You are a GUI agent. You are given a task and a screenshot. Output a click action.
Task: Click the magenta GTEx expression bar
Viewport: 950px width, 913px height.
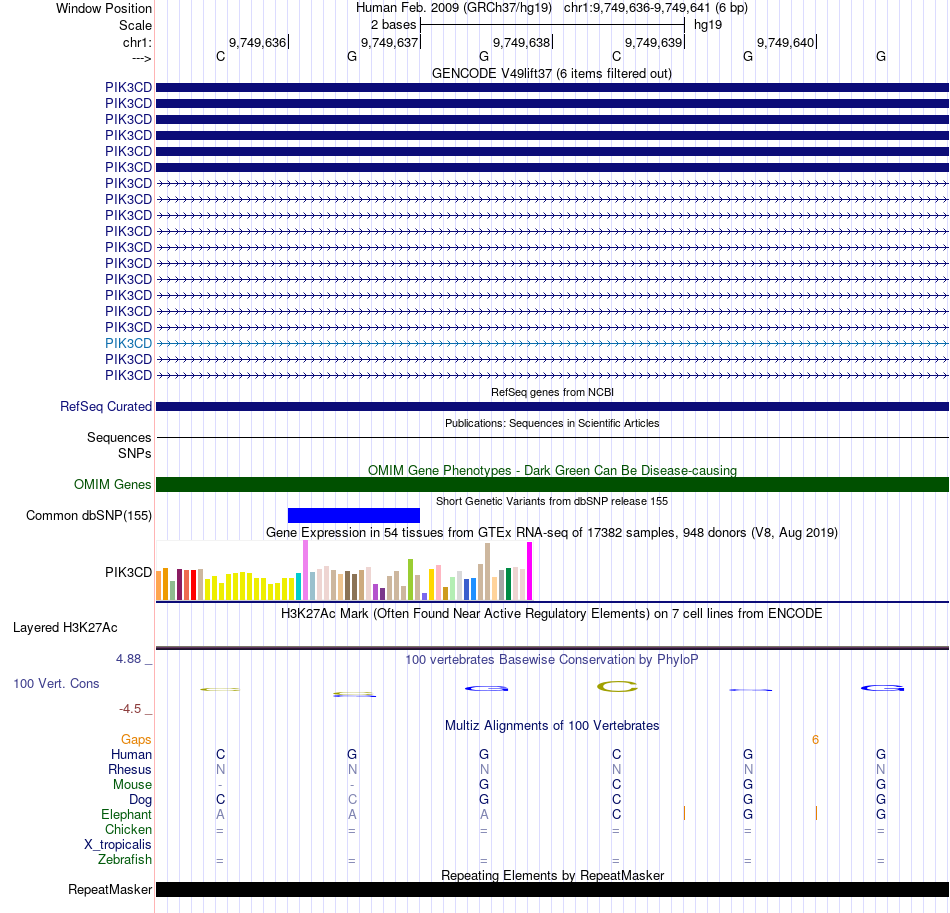(530, 571)
